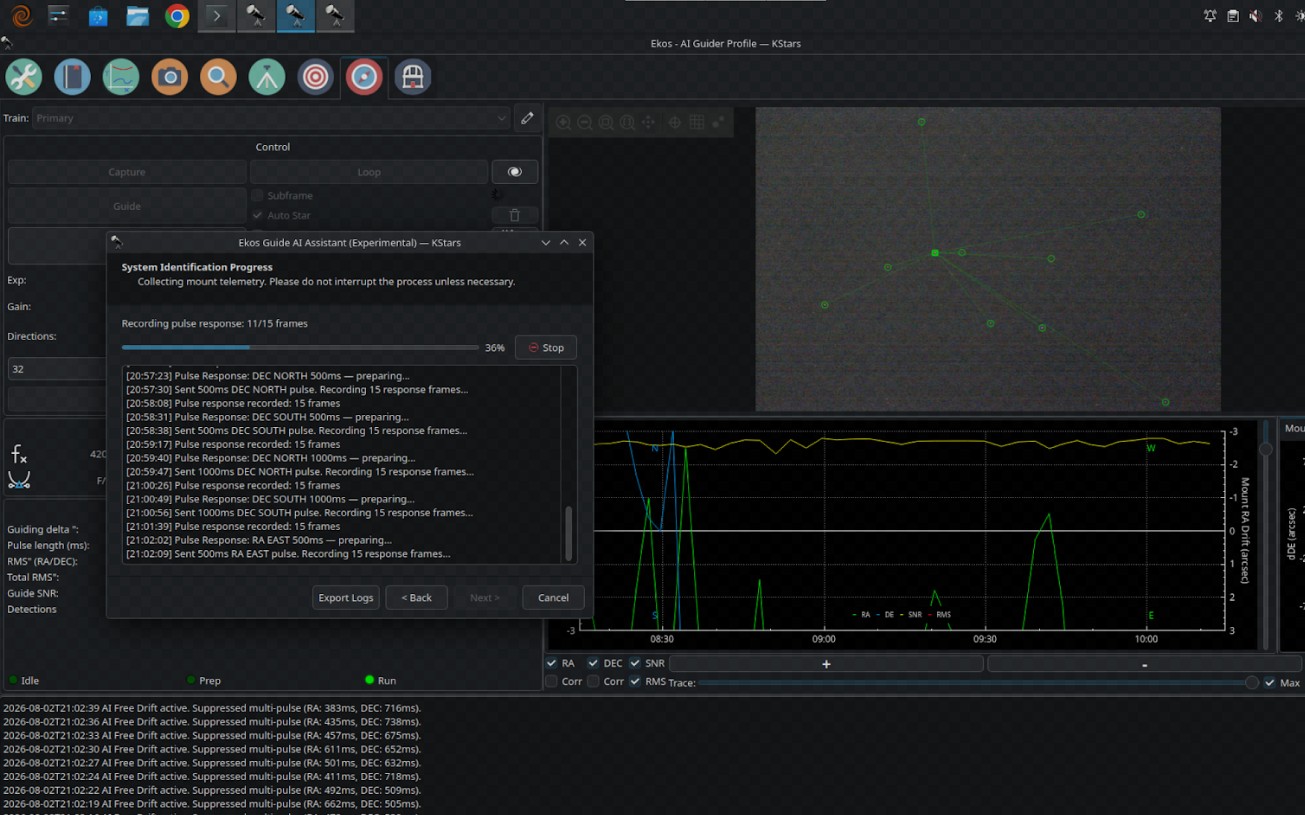This screenshot has height=815, width=1305.
Task: Toggle the RMS graph checkbox
Action: pos(635,682)
